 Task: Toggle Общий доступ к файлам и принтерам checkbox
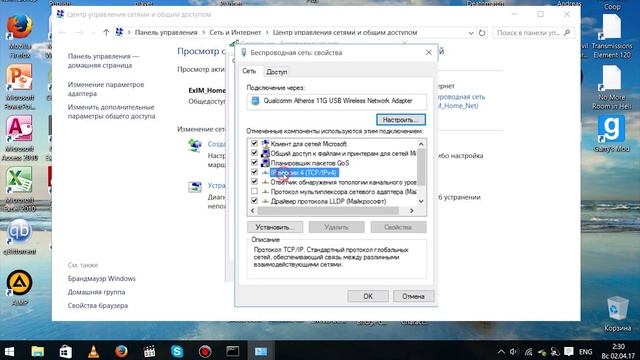(x=254, y=153)
